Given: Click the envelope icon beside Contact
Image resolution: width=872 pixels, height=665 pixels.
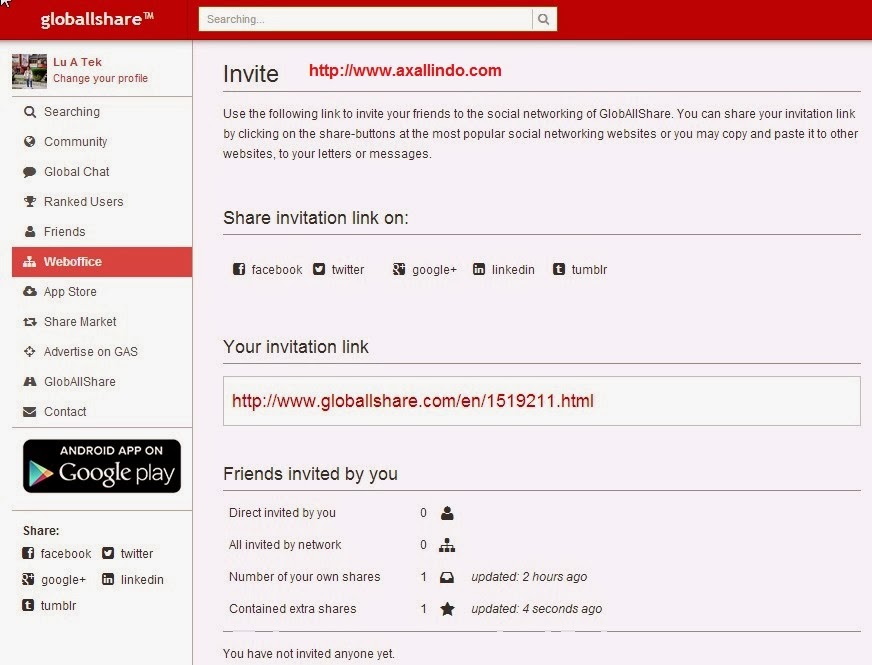Looking at the screenshot, I should pyautogui.click(x=29, y=412).
